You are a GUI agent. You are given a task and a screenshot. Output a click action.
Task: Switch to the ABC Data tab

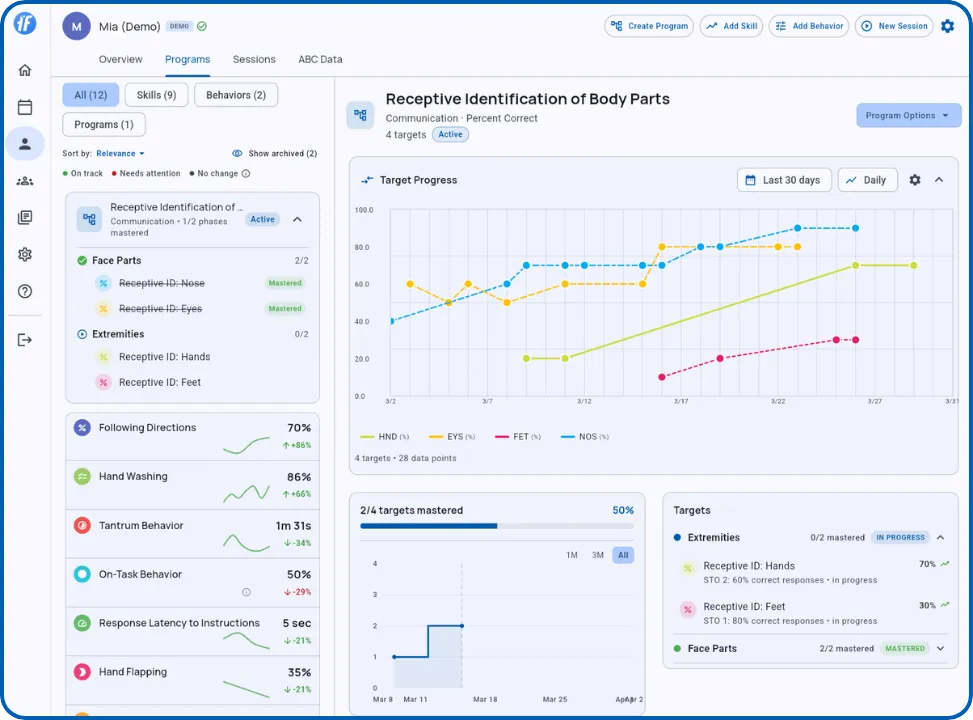click(x=319, y=59)
